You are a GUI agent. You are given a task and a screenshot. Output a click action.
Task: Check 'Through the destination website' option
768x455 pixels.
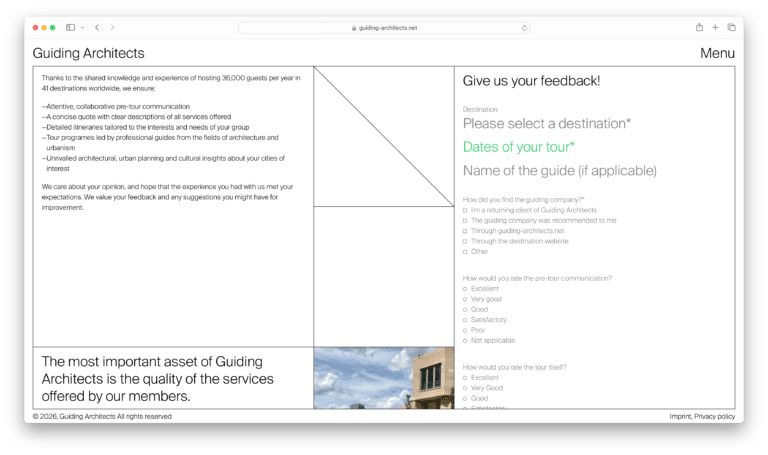tap(466, 241)
